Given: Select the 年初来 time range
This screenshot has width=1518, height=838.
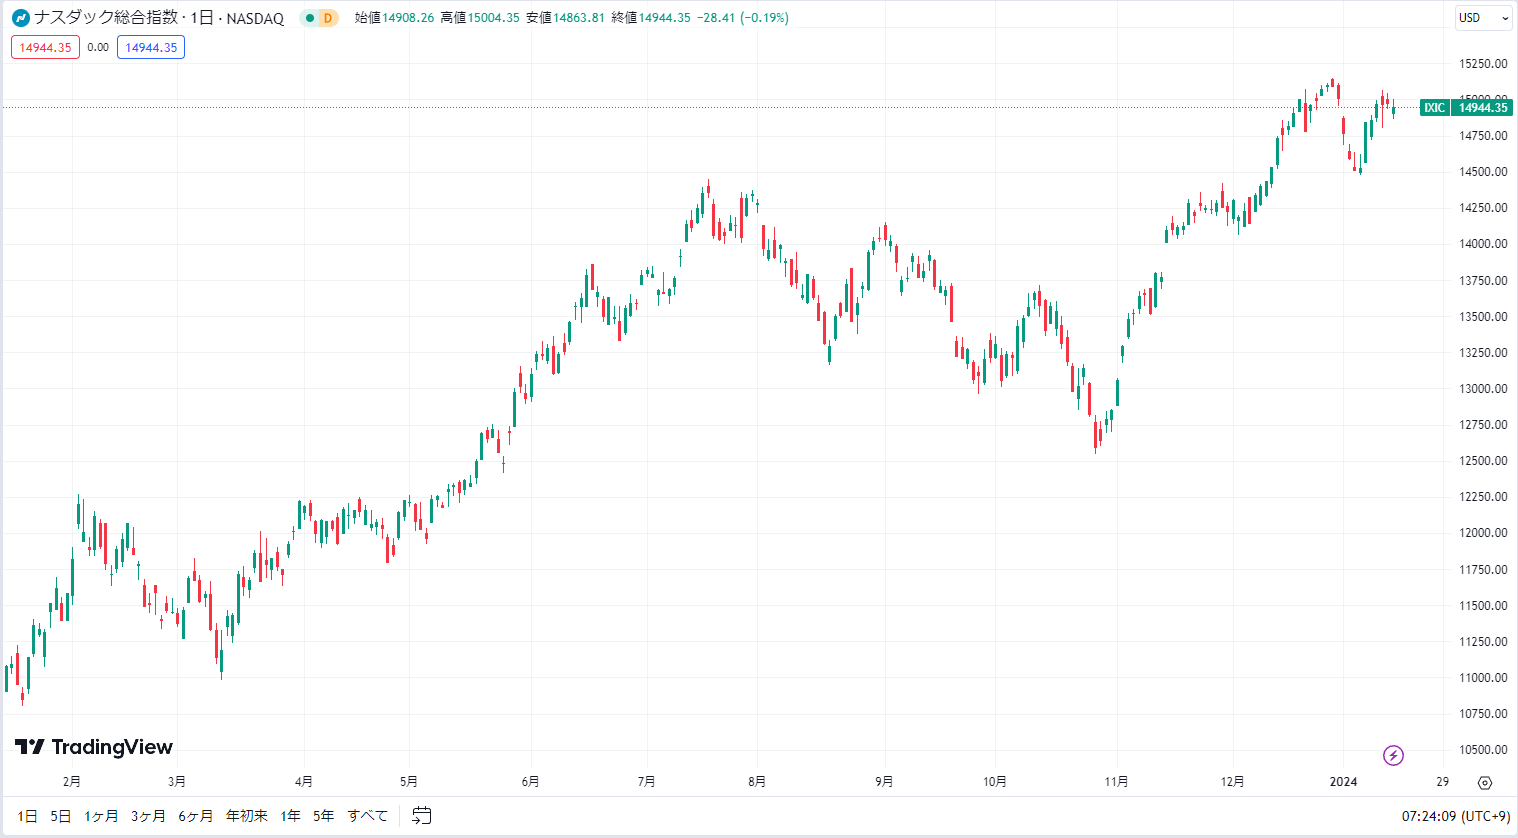Looking at the screenshot, I should click(x=247, y=816).
